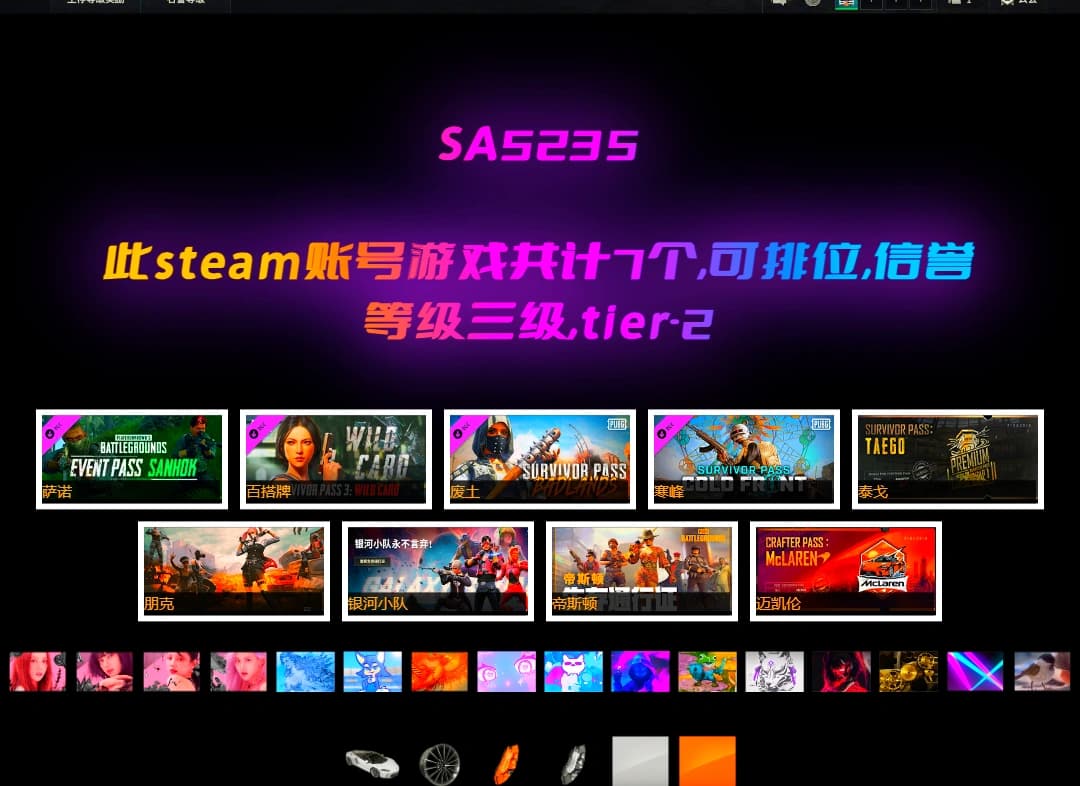
Task: Click the bird avatar icon
Action: [x=1042, y=672]
